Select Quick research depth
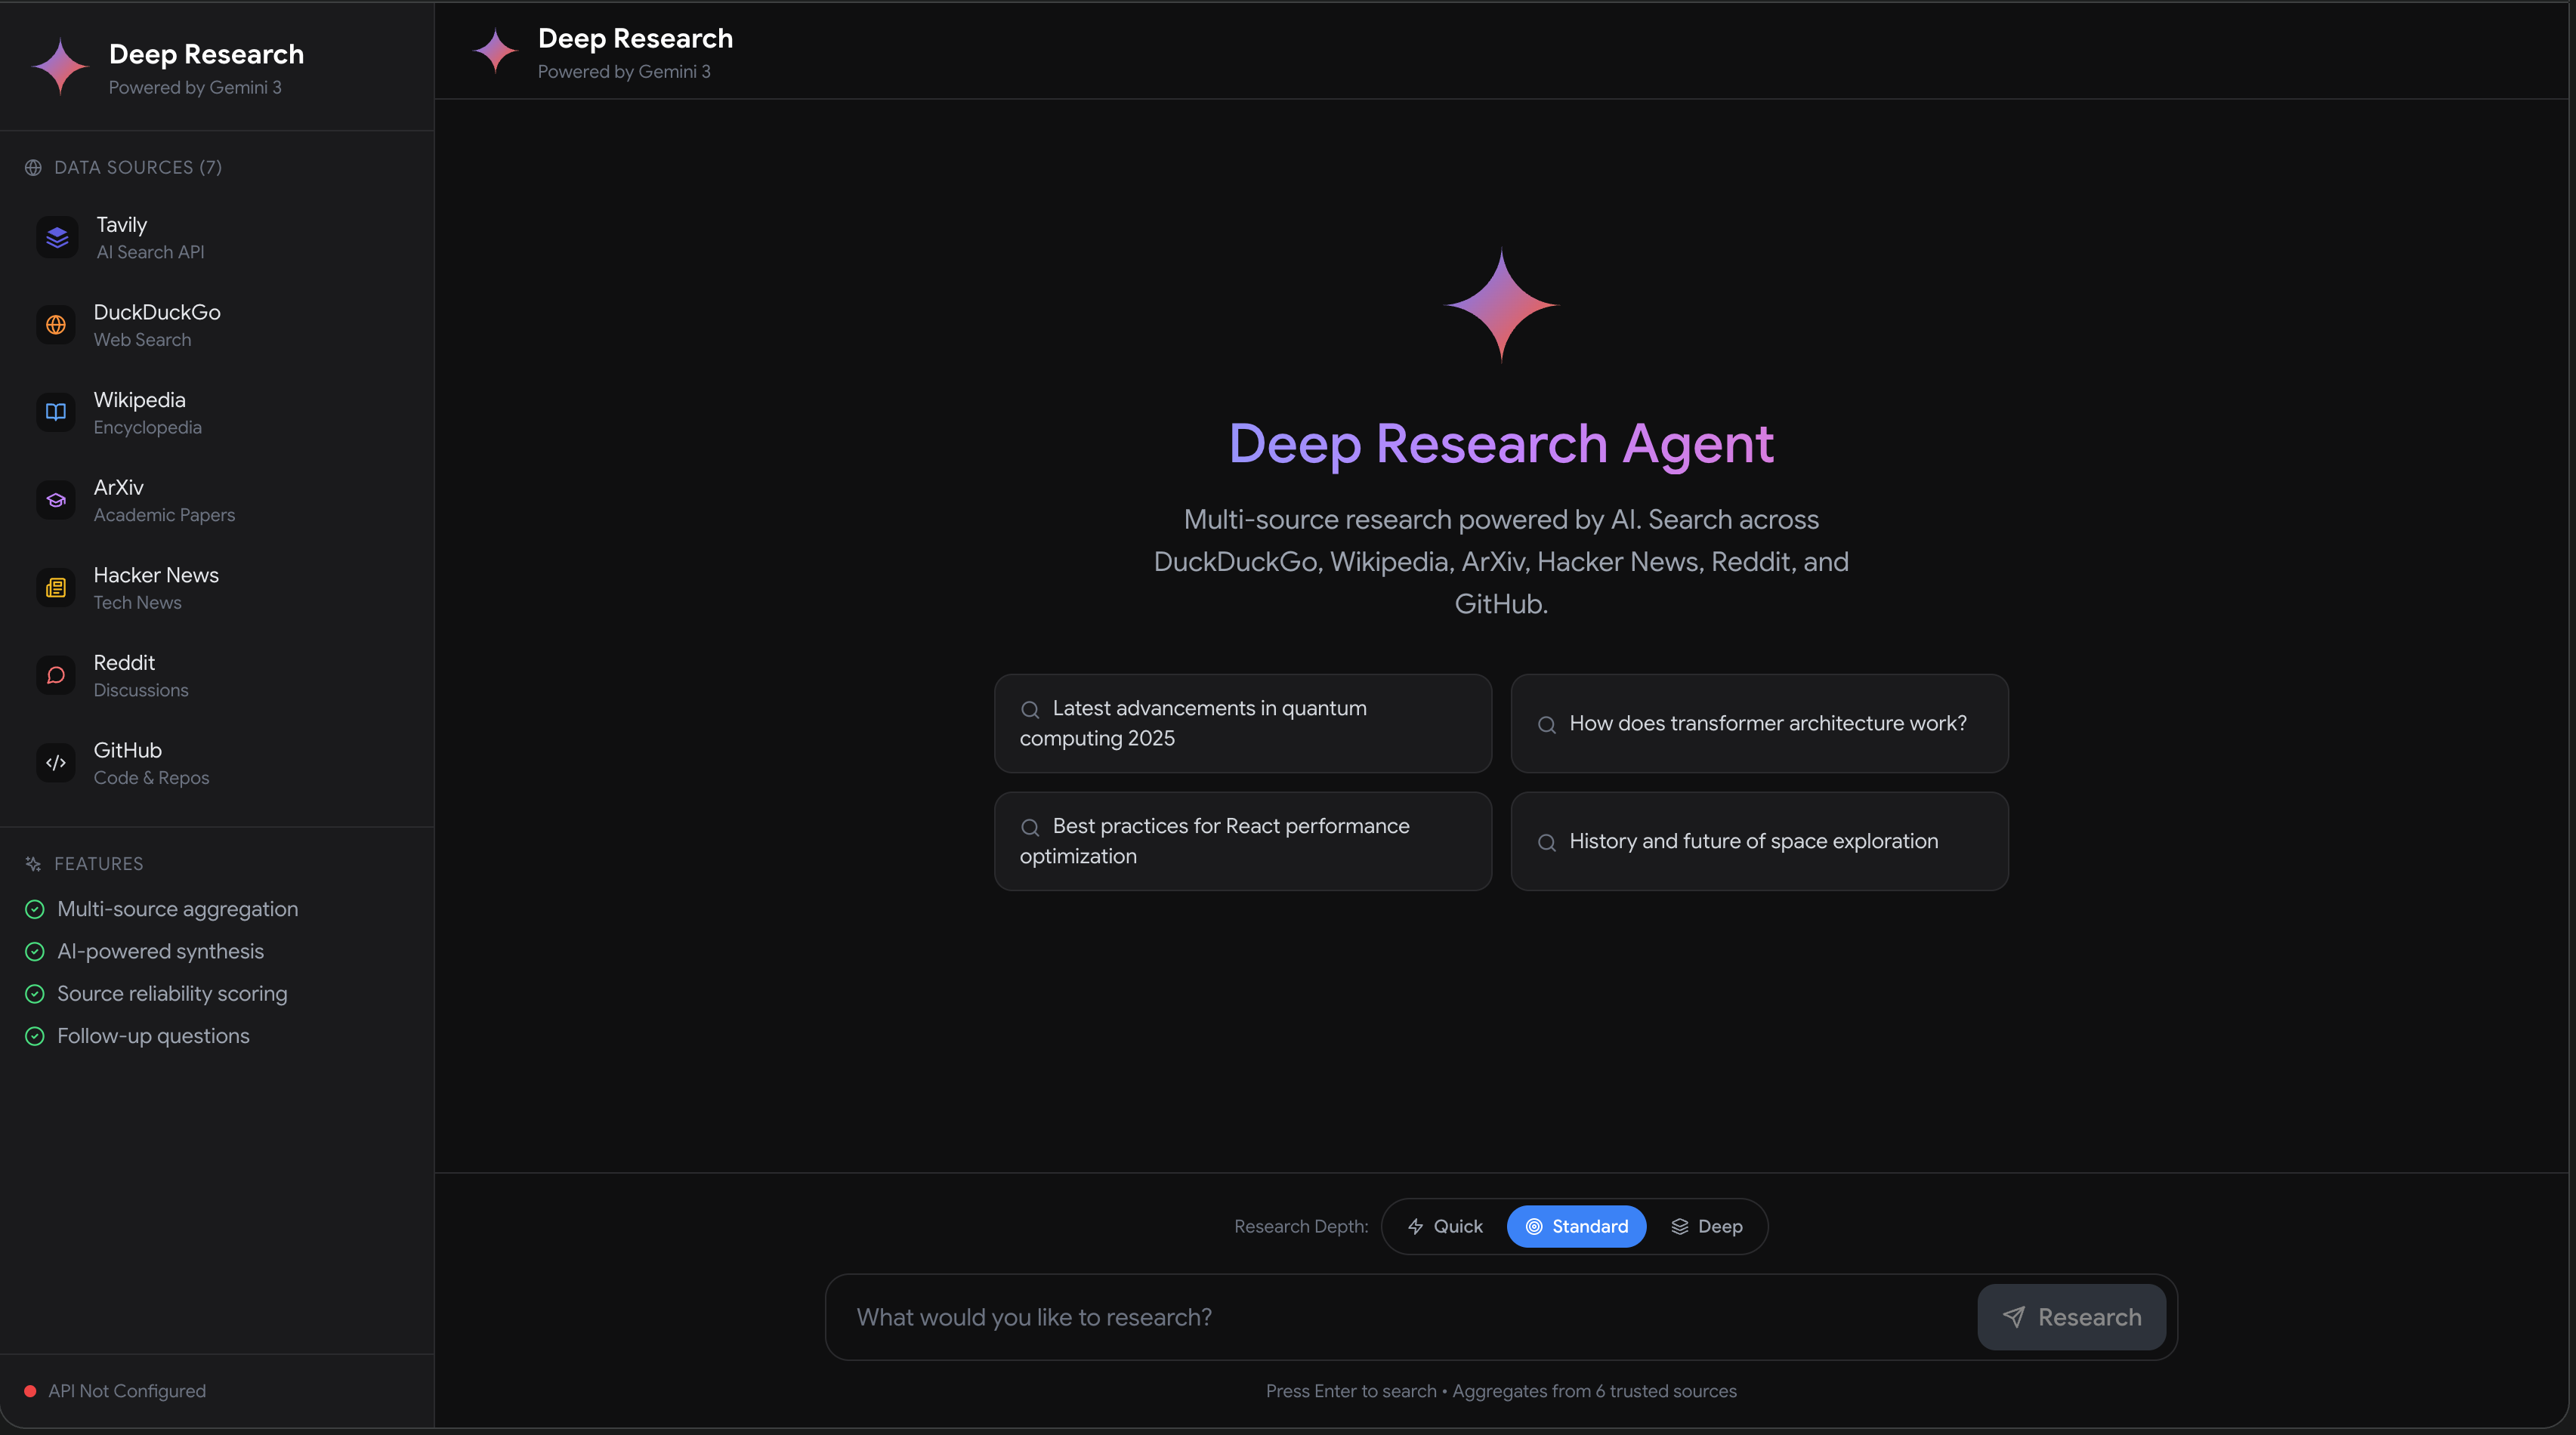This screenshot has height=1435, width=2576. [1444, 1226]
